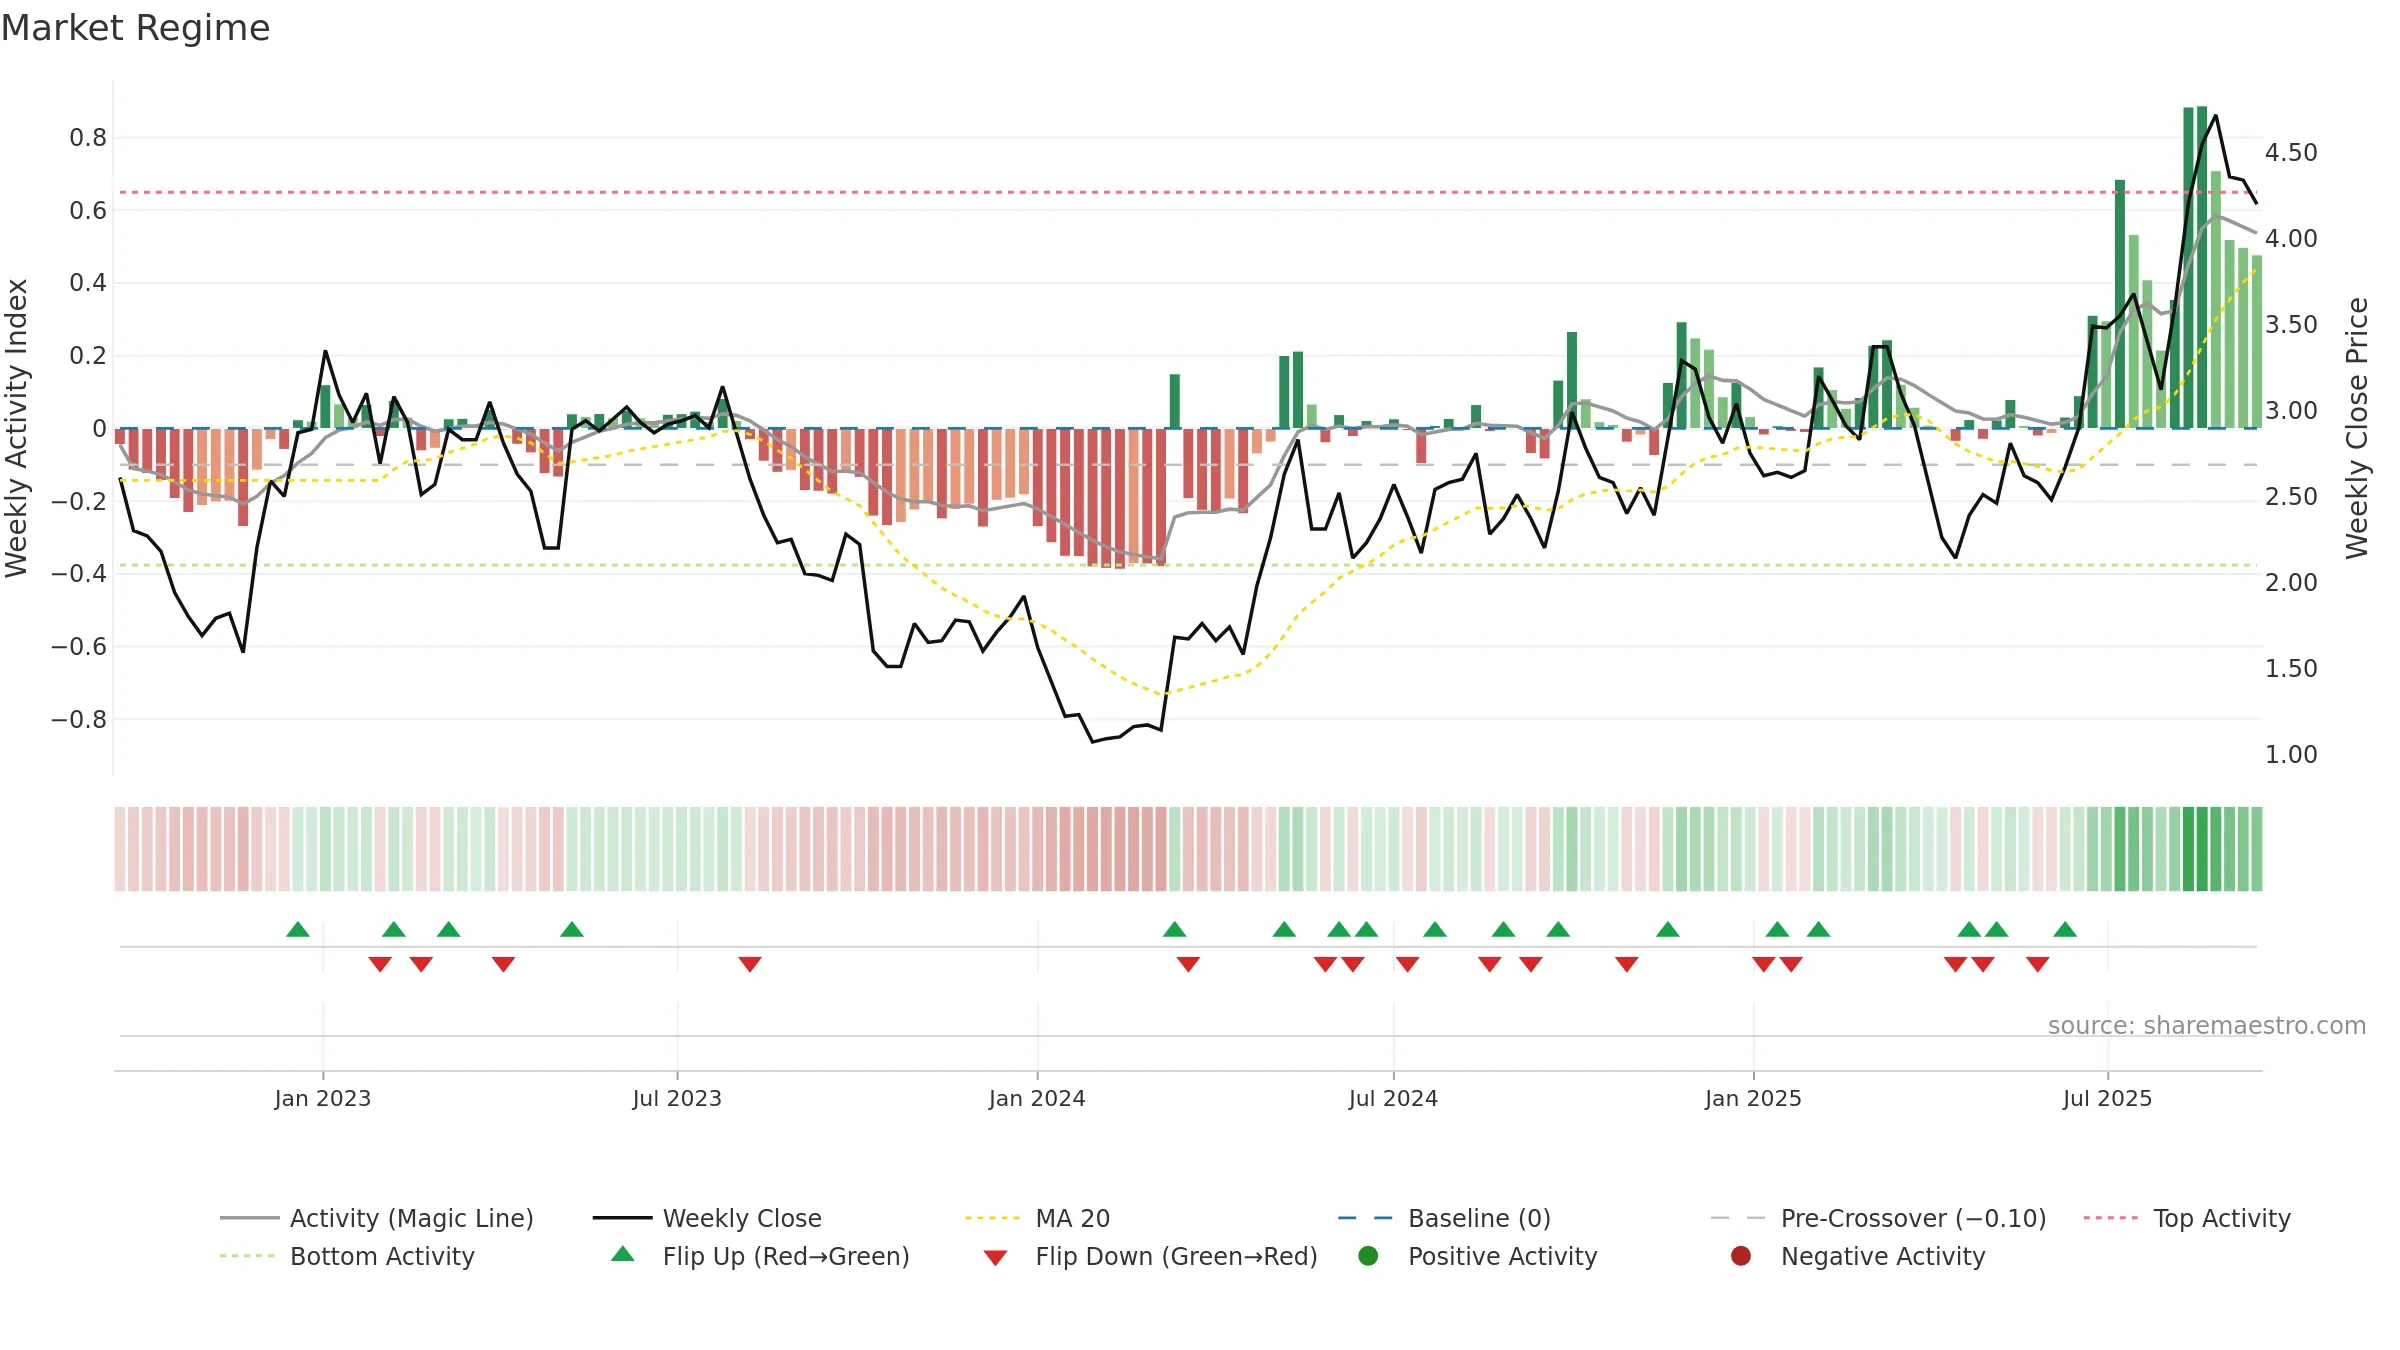This screenshot has height=1350, width=2400.
Task: Click the 2.00 price tick label
Action: (x=2291, y=583)
